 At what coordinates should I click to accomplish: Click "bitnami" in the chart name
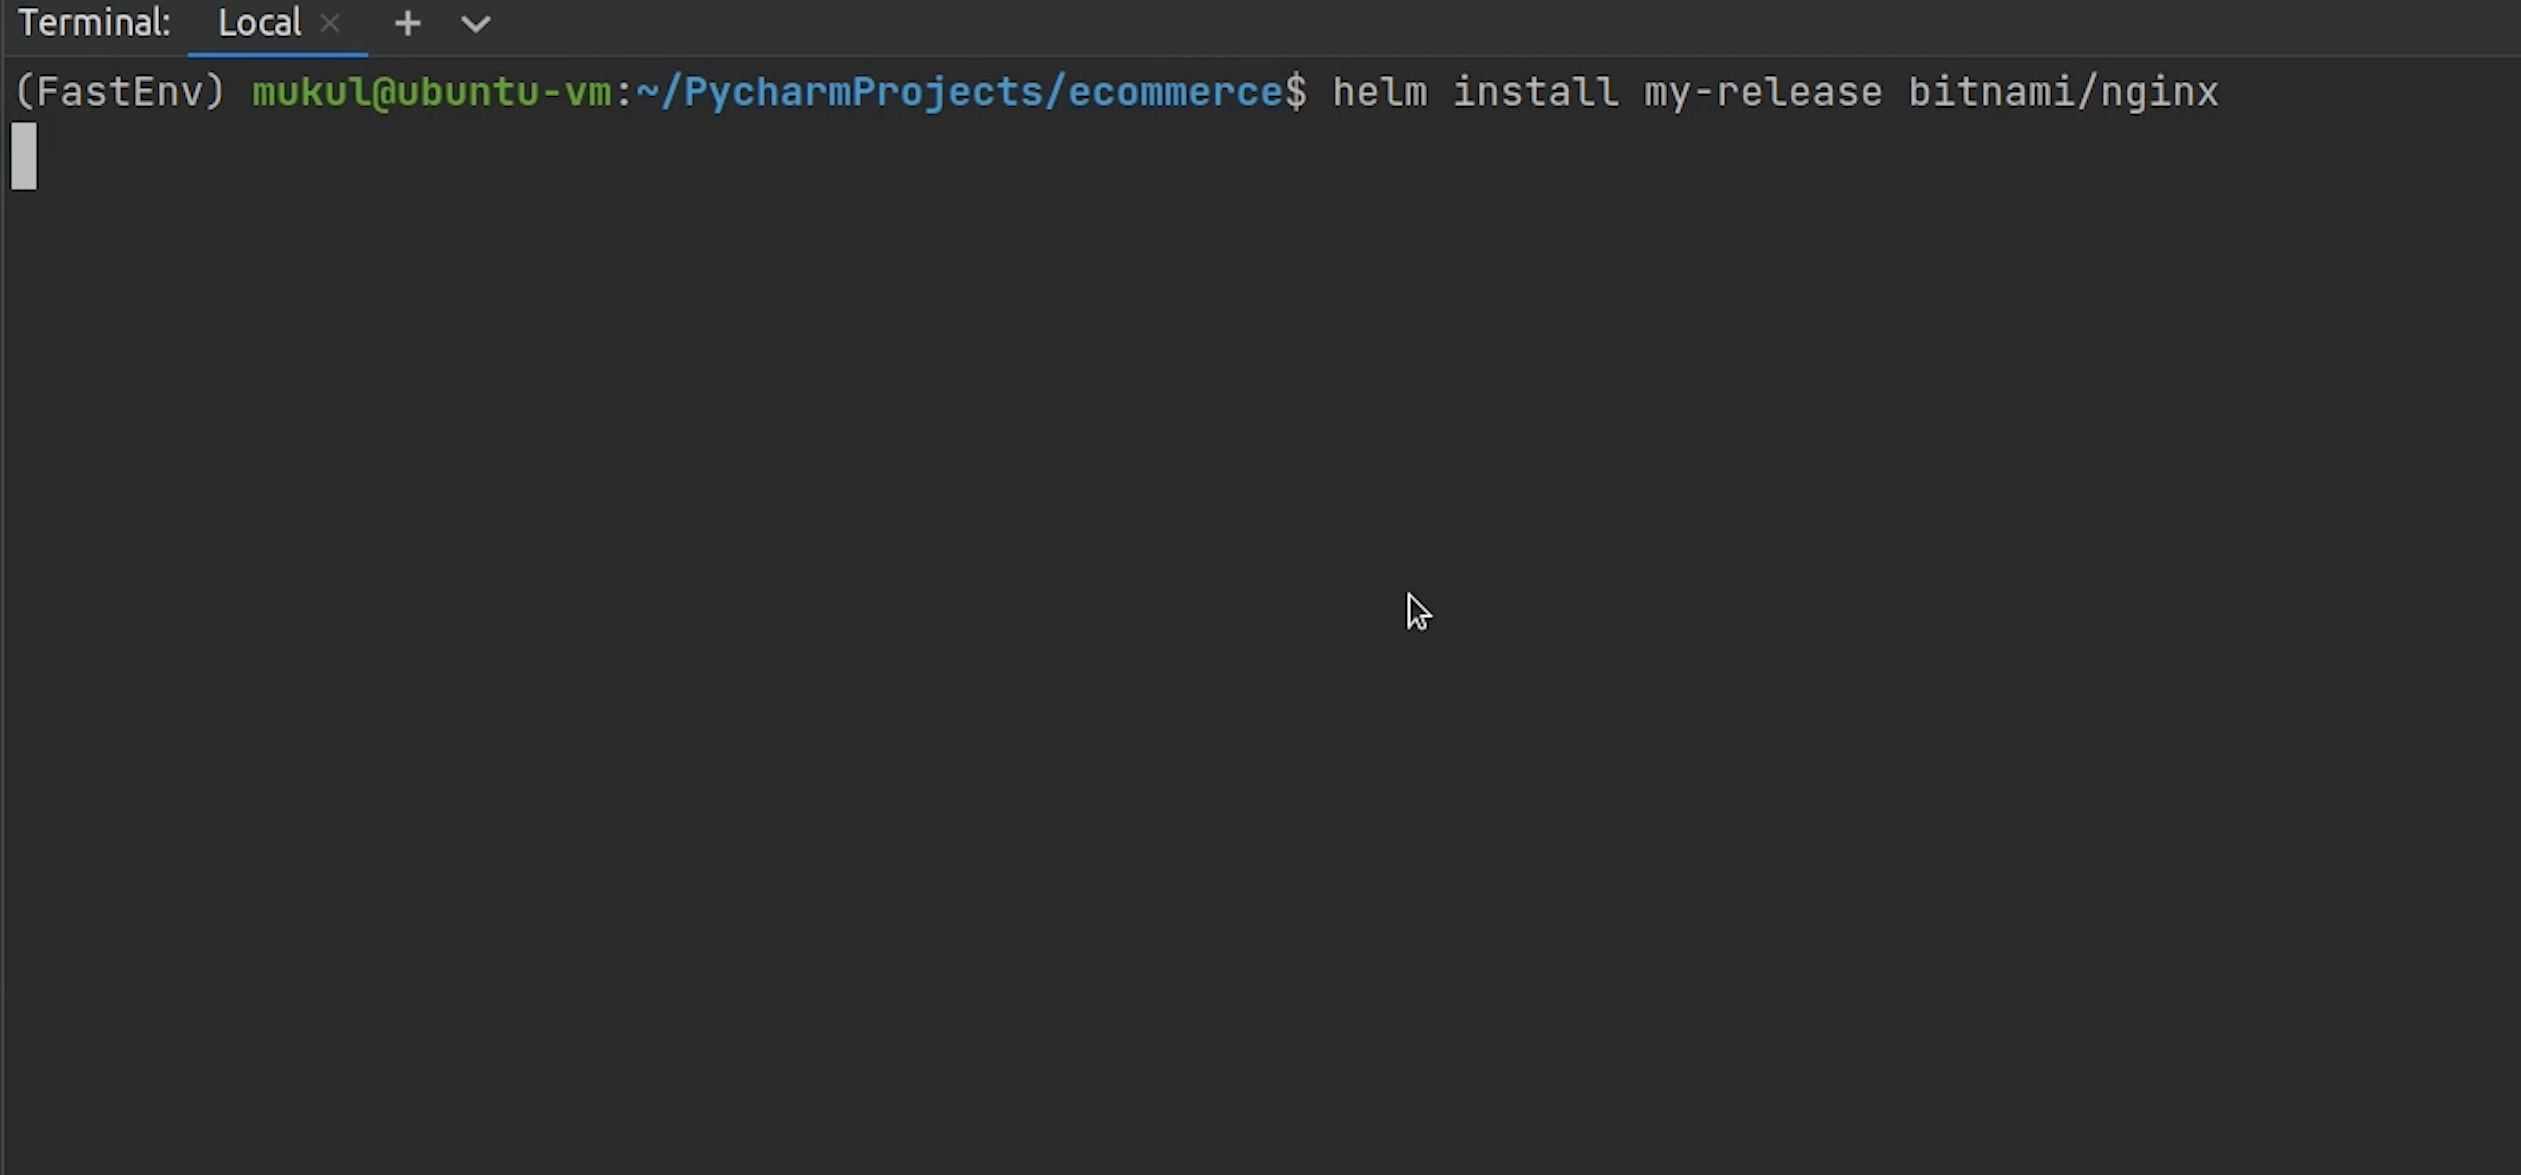tap(1990, 92)
